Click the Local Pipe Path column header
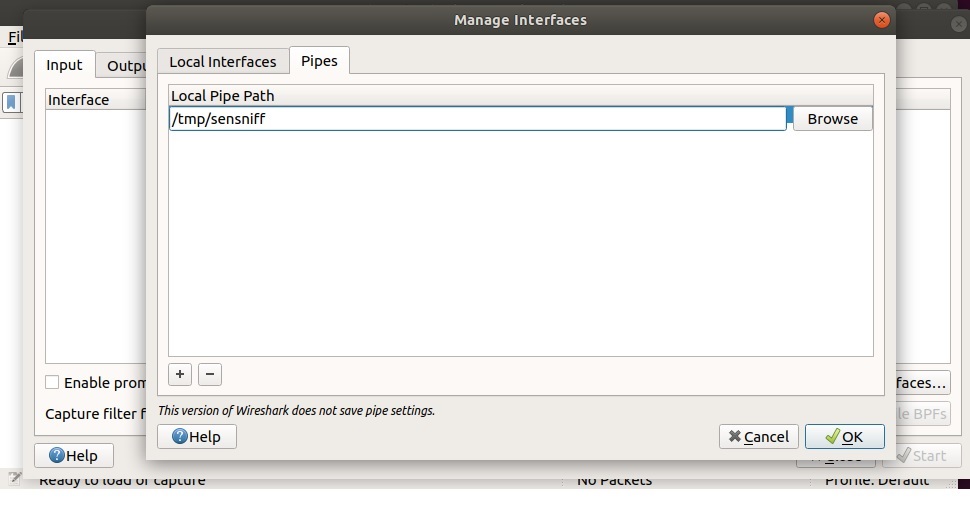Viewport: 970px width, 505px height. tap(222, 95)
